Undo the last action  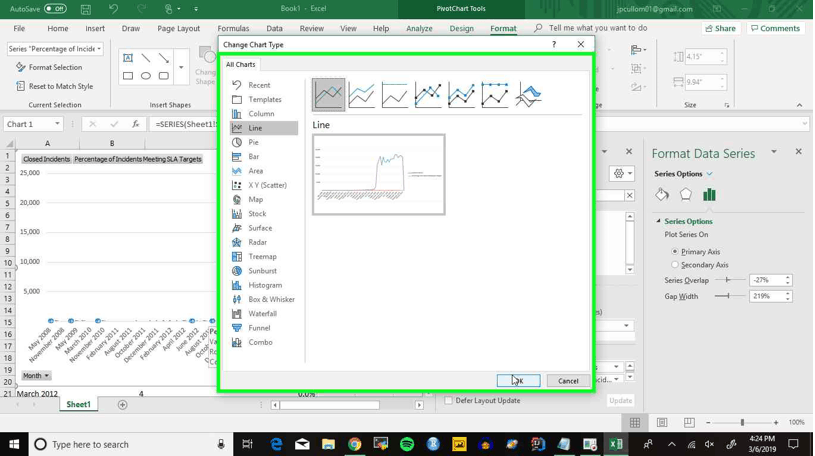113,9
